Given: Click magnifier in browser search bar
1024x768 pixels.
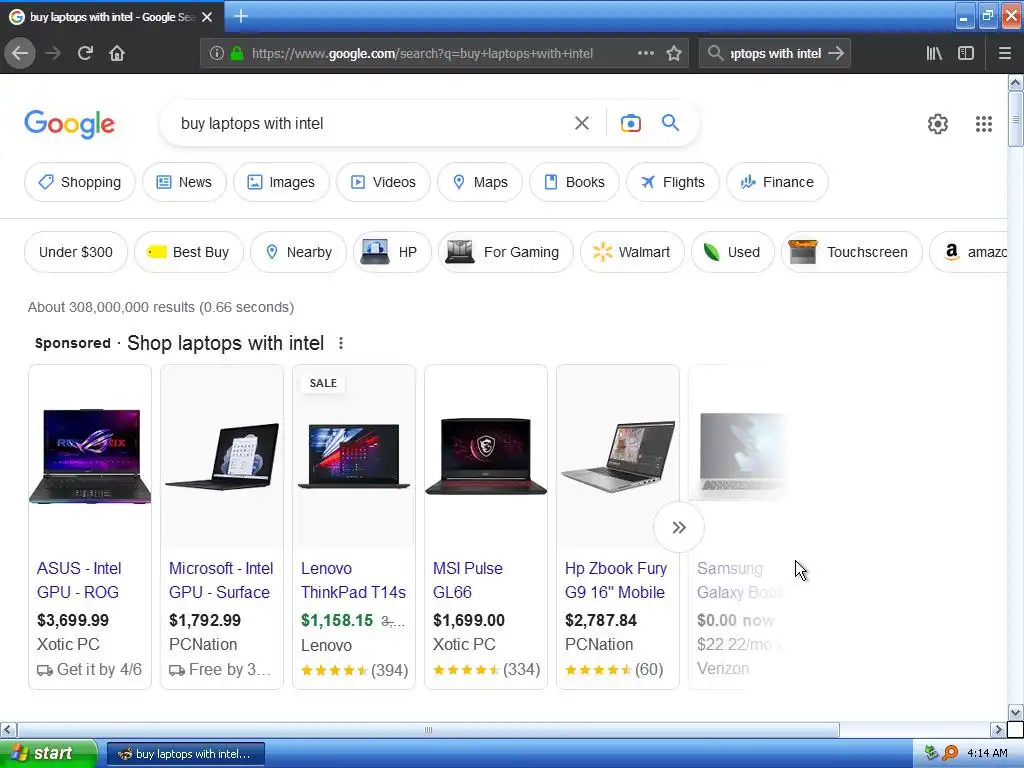Looking at the screenshot, I should [715, 53].
